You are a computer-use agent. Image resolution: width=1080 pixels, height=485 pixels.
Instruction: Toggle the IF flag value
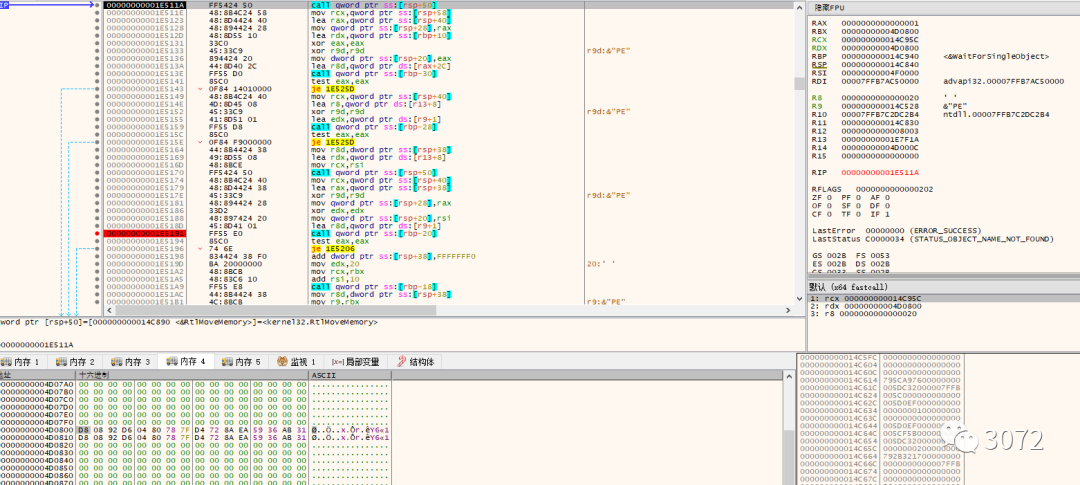click(886, 214)
